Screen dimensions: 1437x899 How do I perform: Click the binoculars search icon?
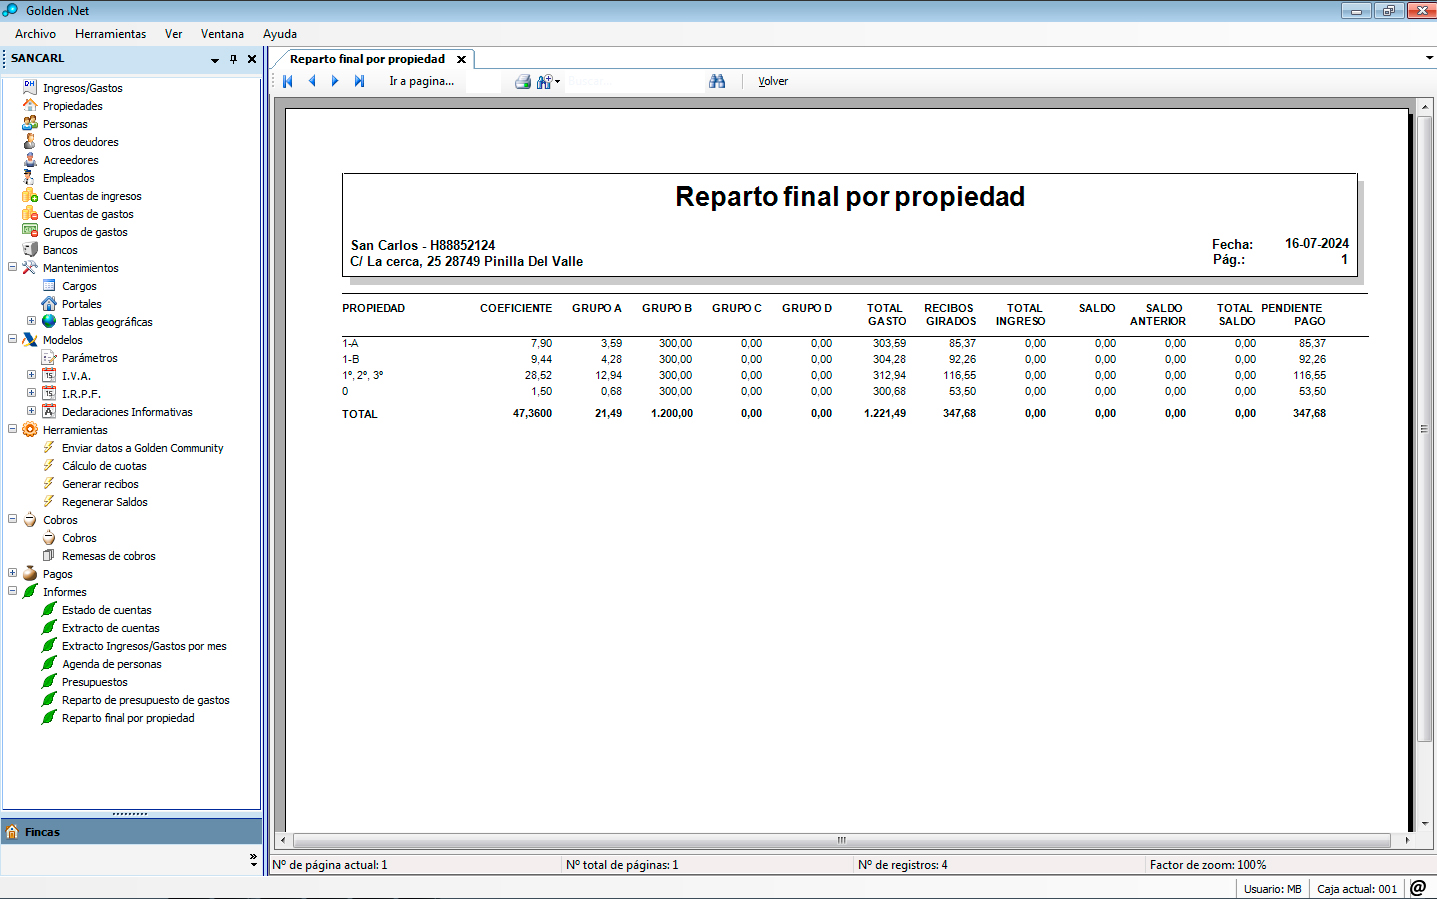717,81
